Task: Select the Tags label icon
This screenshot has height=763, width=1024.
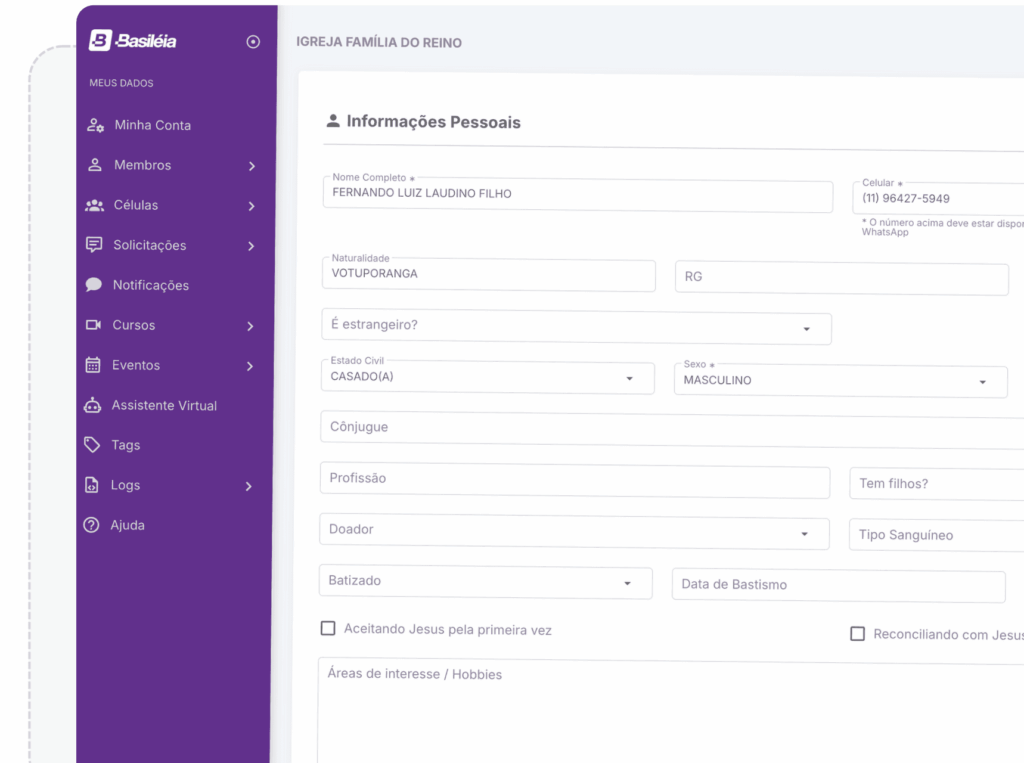Action: click(x=92, y=445)
